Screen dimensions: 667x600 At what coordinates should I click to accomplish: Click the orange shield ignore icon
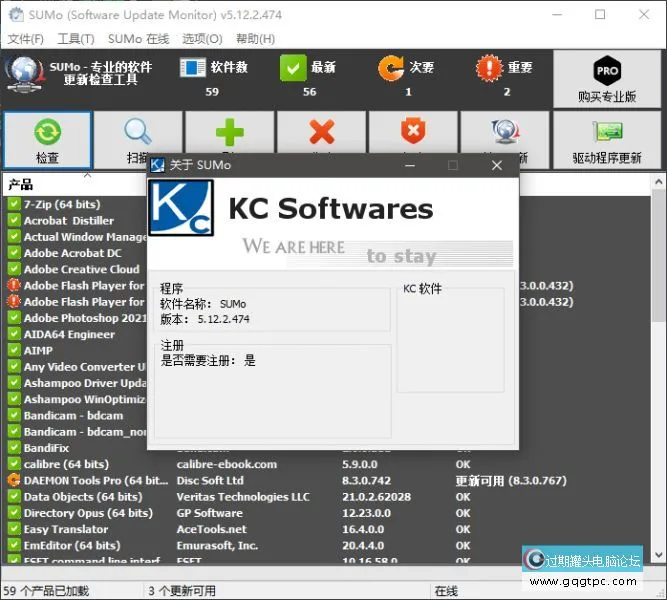(x=412, y=133)
